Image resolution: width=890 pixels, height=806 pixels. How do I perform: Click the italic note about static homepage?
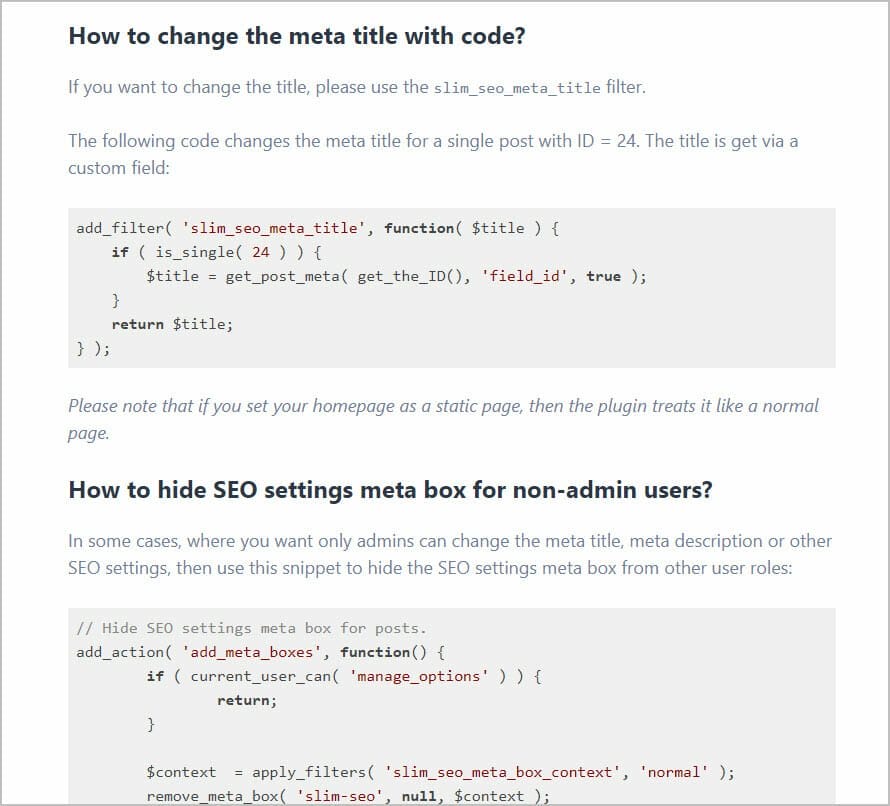point(443,419)
